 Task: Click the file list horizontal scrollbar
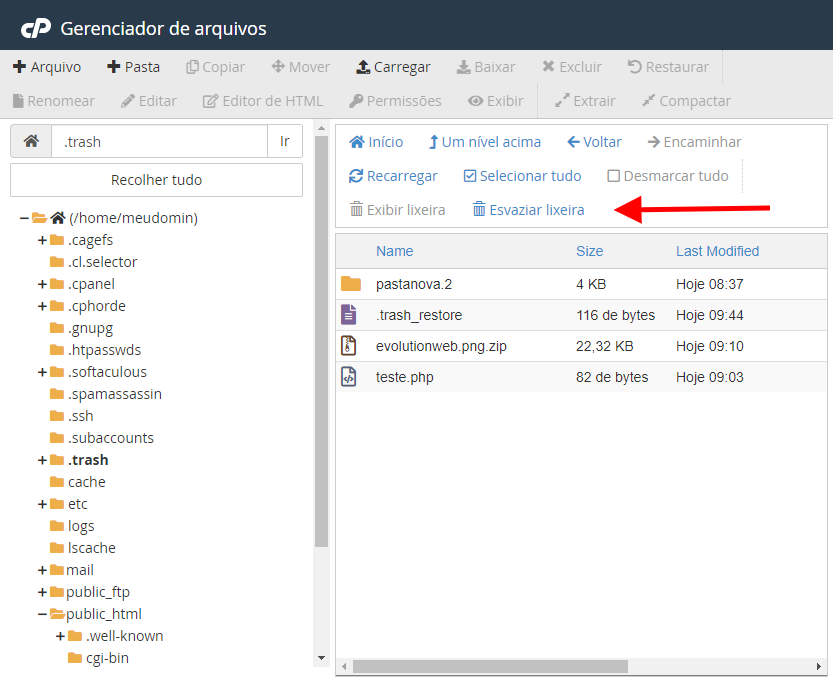click(x=490, y=666)
